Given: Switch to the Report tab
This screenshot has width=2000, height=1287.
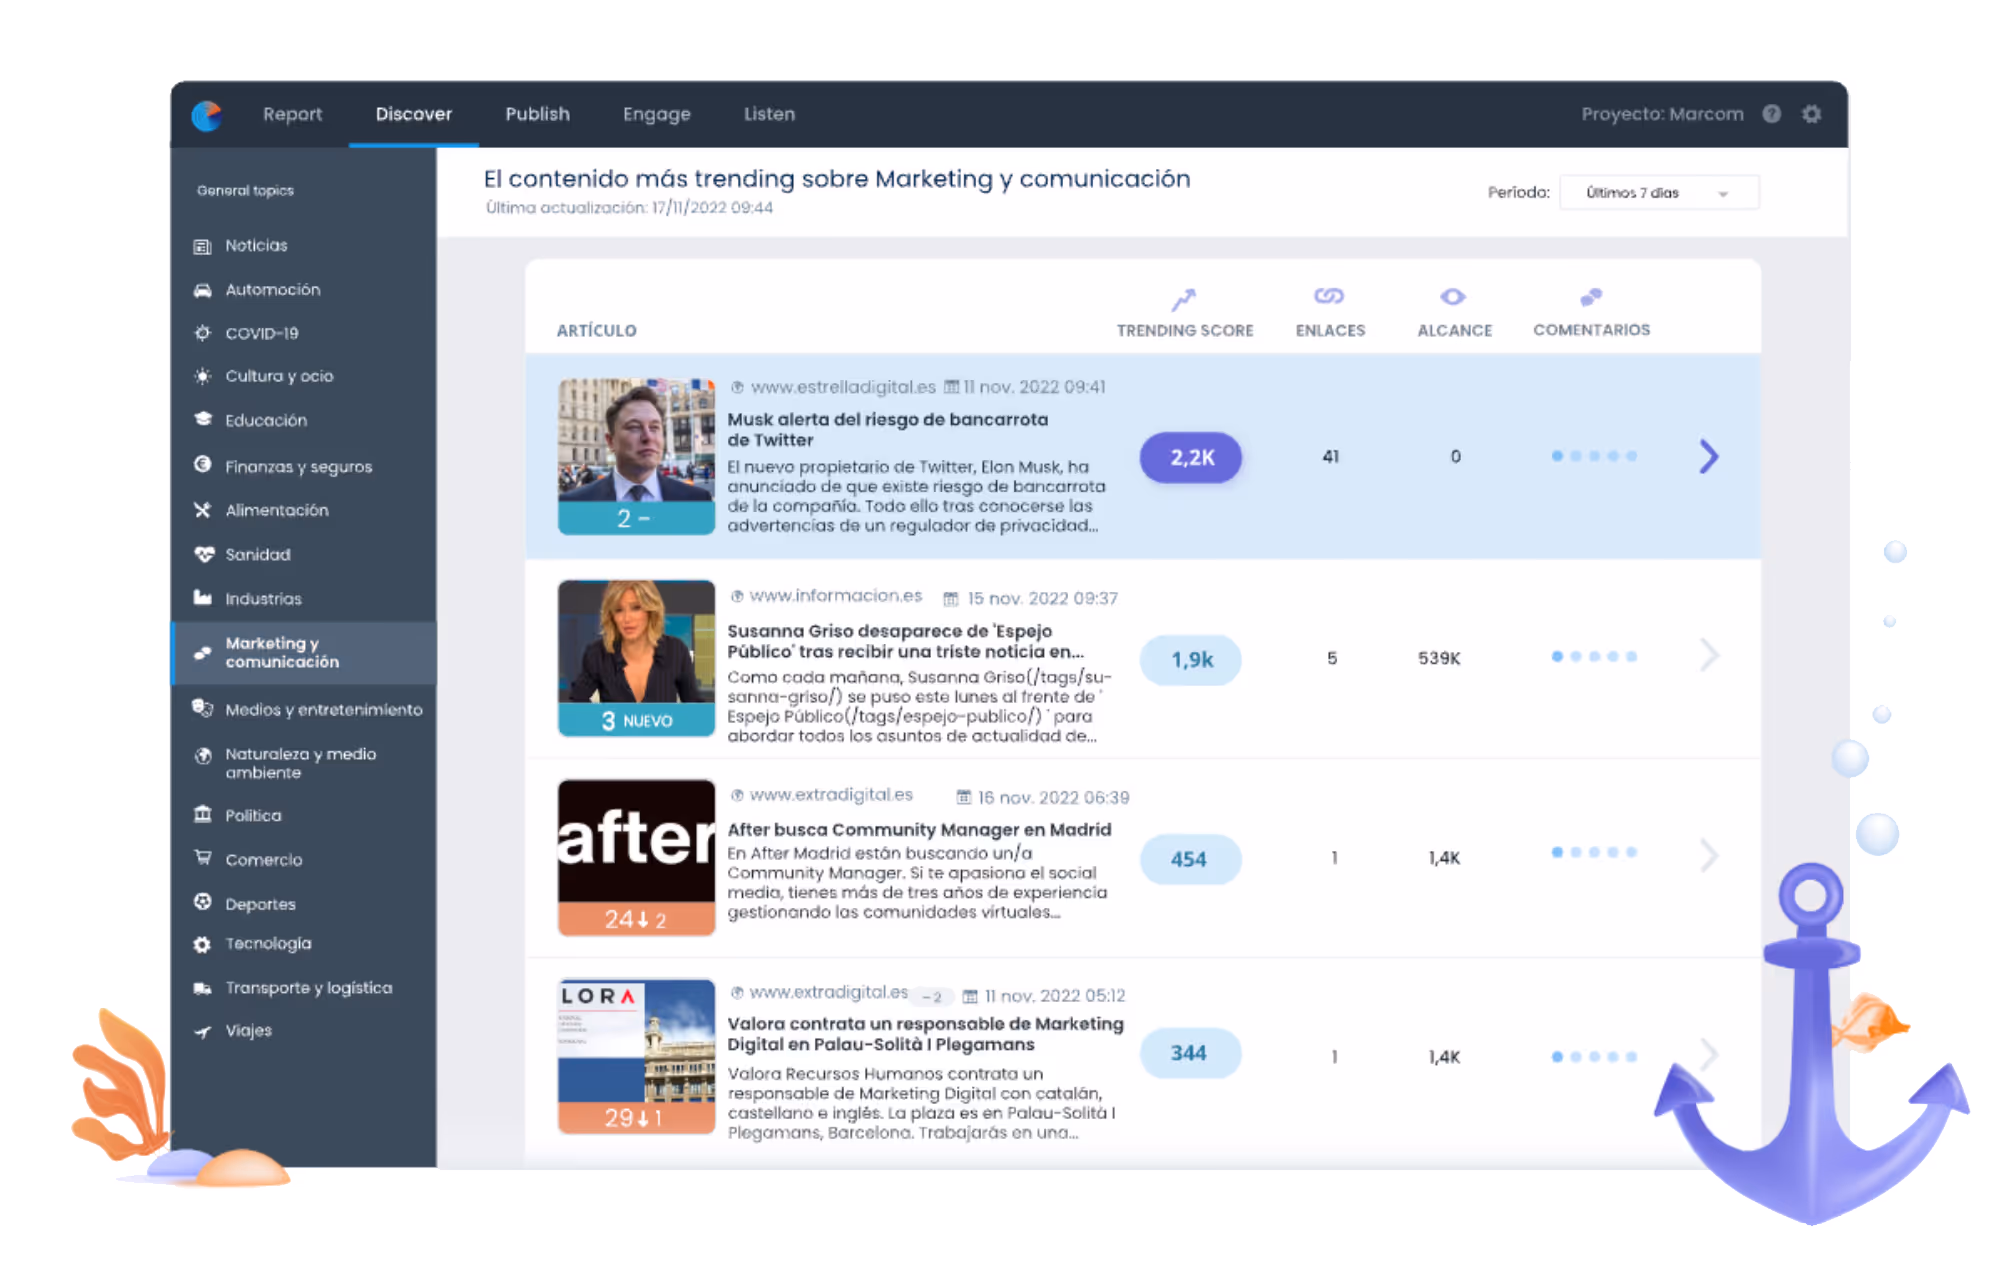Looking at the screenshot, I should click(x=292, y=114).
